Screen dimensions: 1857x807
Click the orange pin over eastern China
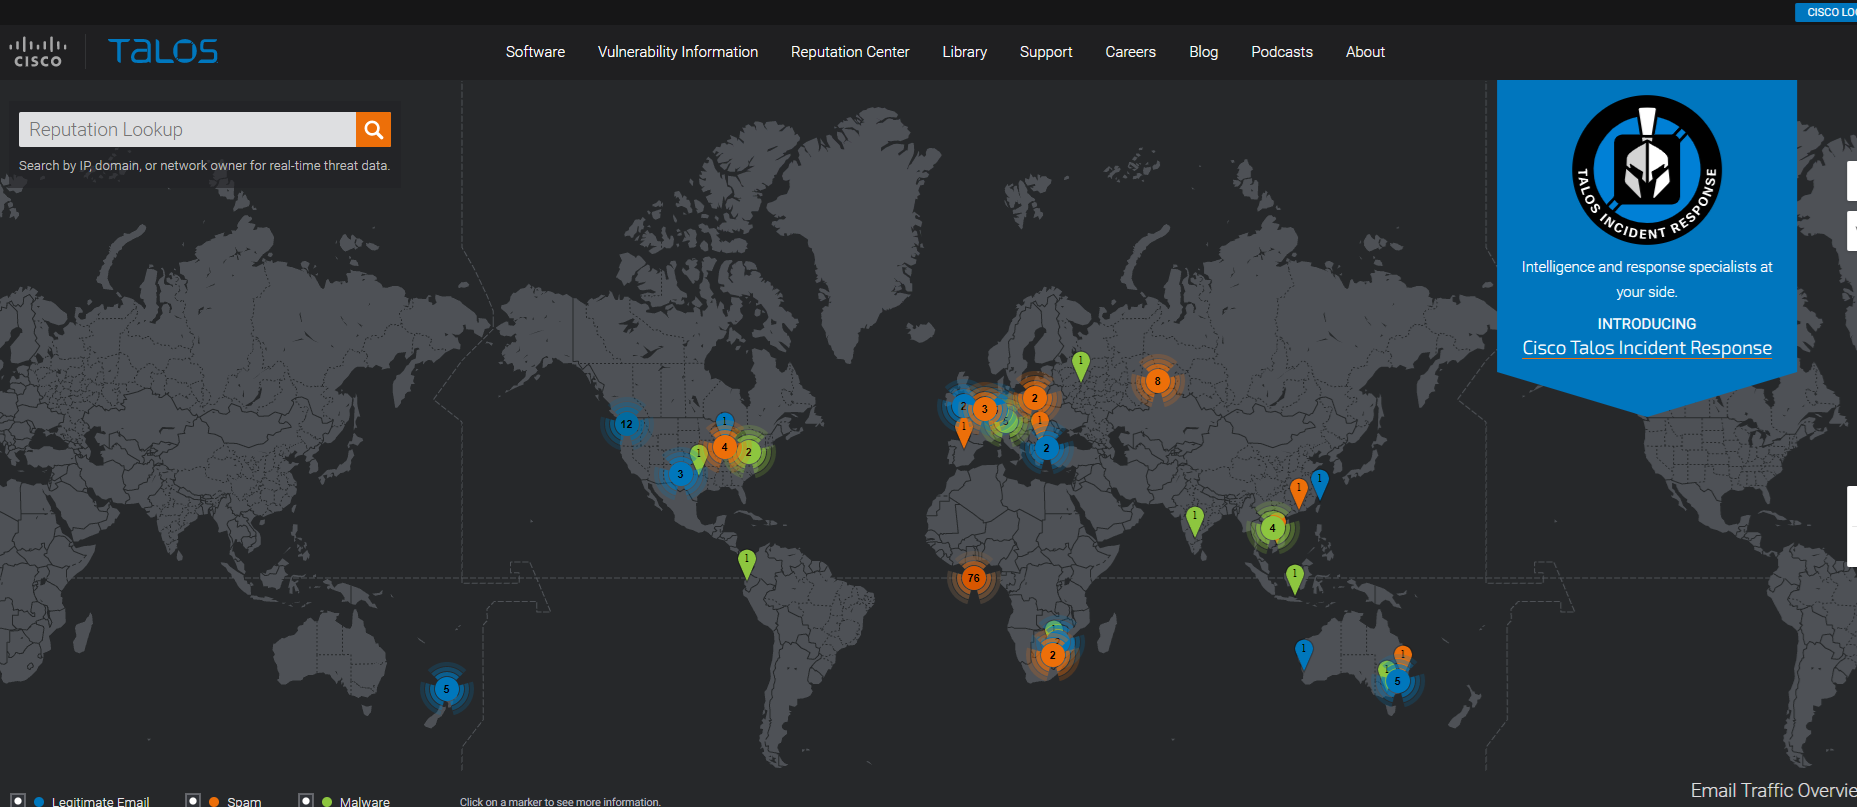point(1298,492)
